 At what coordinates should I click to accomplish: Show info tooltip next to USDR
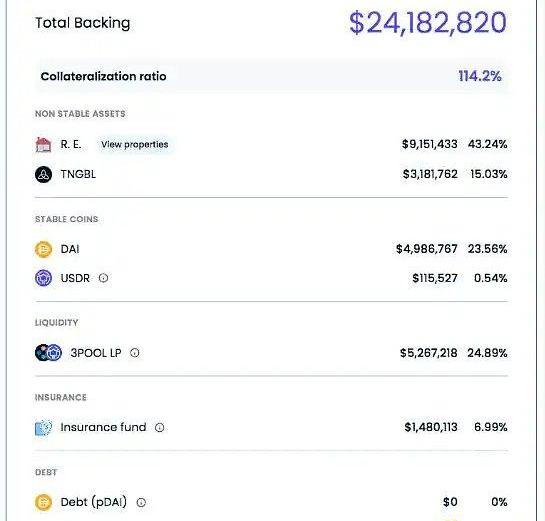103,278
